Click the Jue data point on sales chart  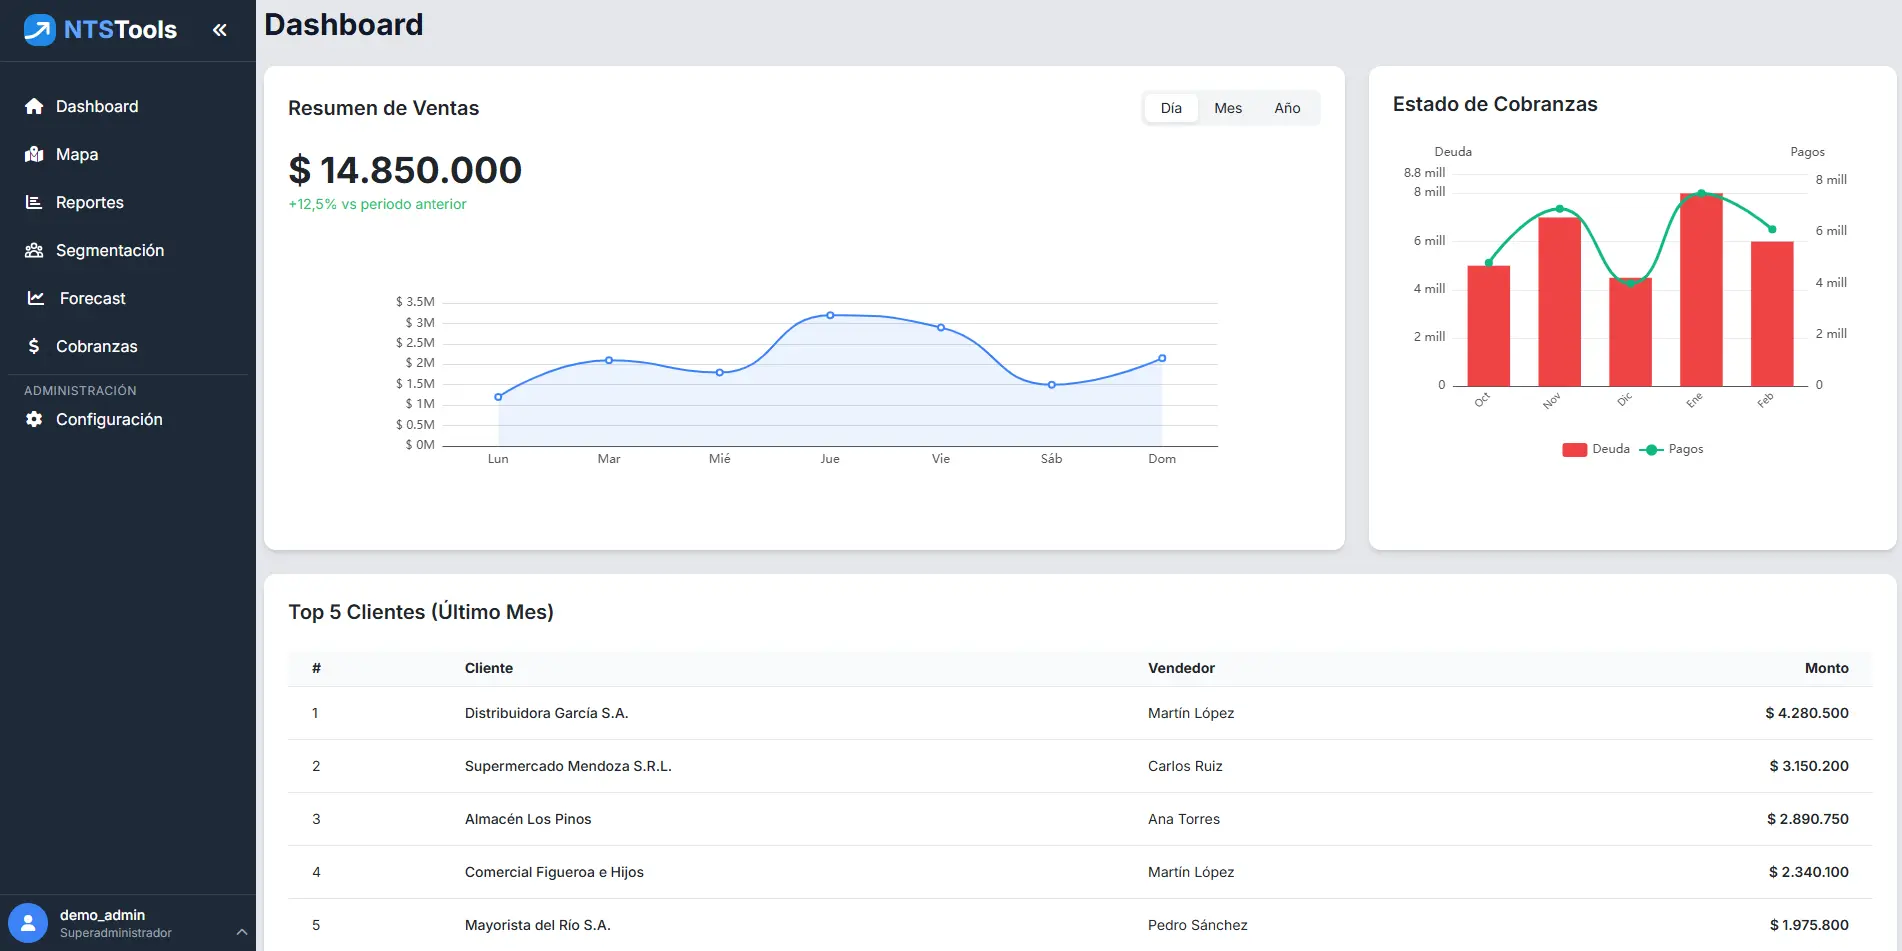pyautogui.click(x=830, y=314)
